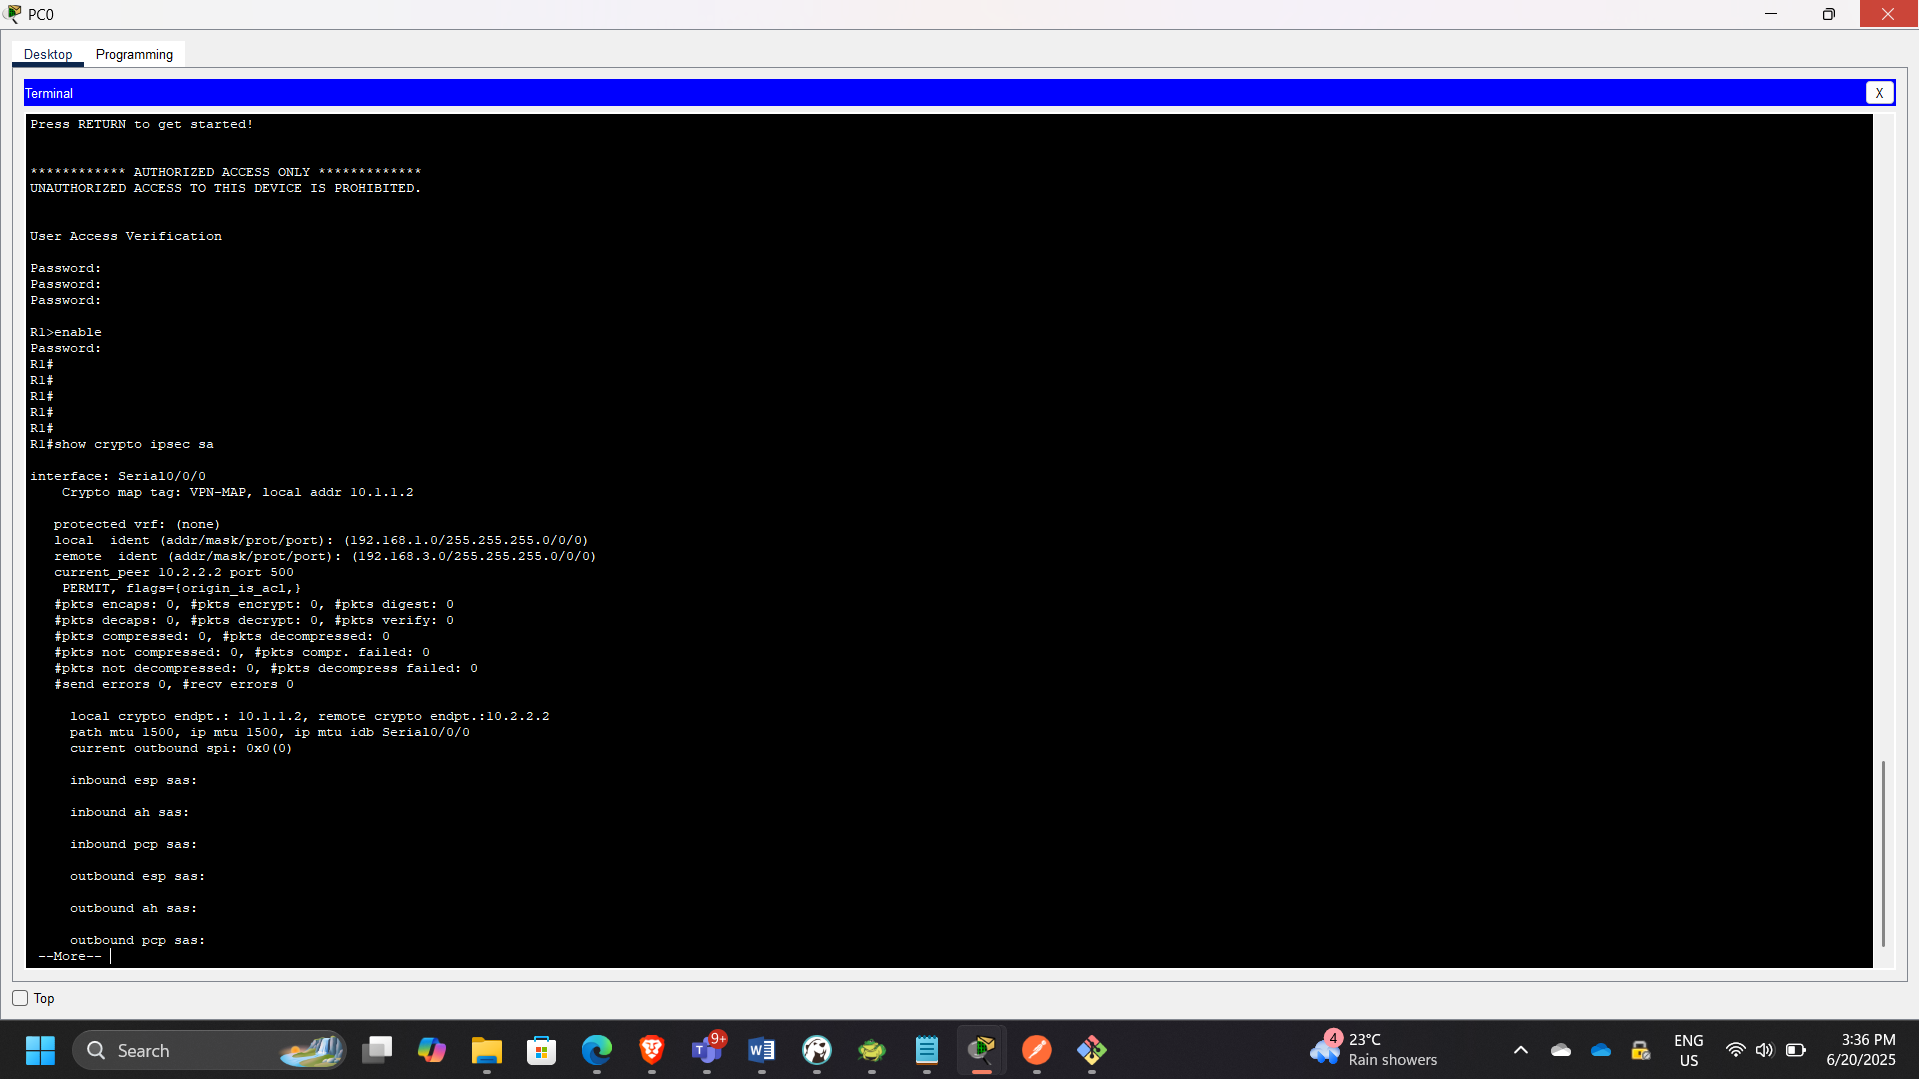The height and width of the screenshot is (1079, 1919).
Task: Open the volume control slider
Action: [1765, 1050]
